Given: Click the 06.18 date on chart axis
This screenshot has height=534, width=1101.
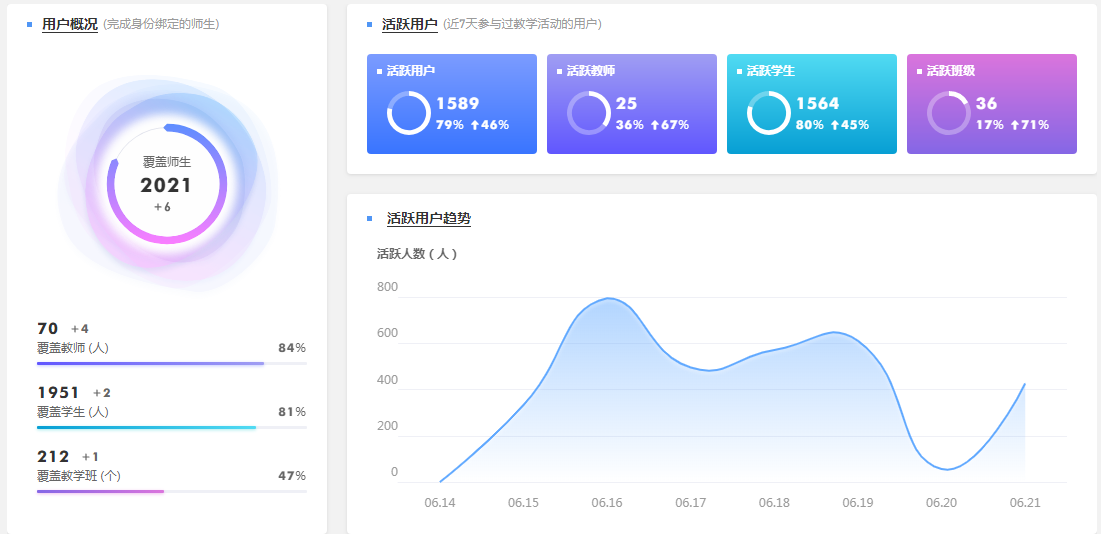Looking at the screenshot, I should click(774, 503).
